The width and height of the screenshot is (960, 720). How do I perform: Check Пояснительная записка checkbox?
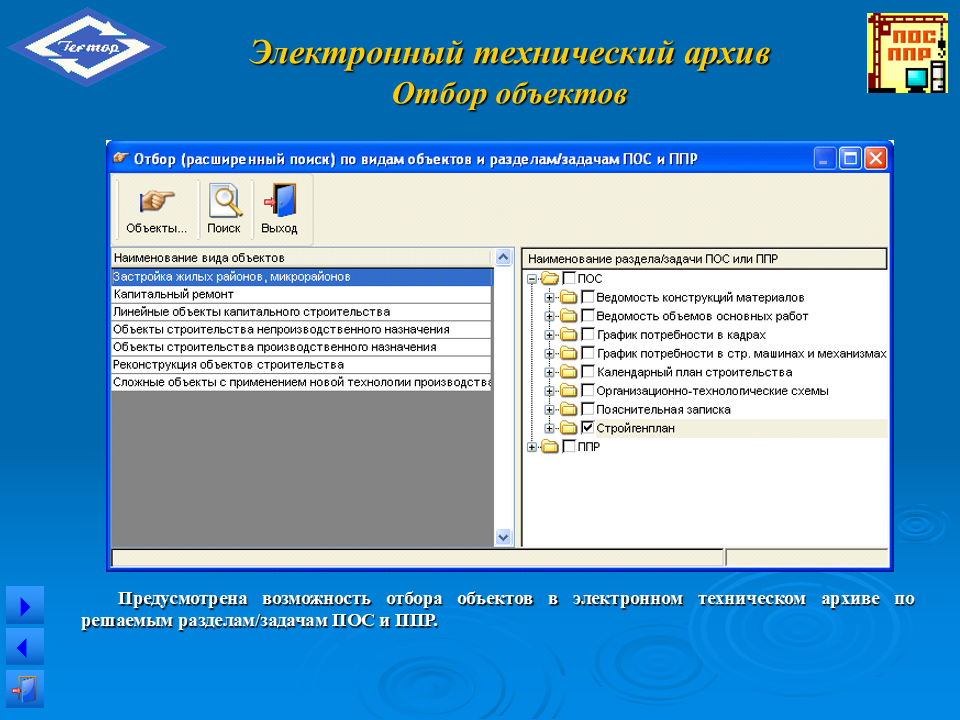click(x=588, y=408)
